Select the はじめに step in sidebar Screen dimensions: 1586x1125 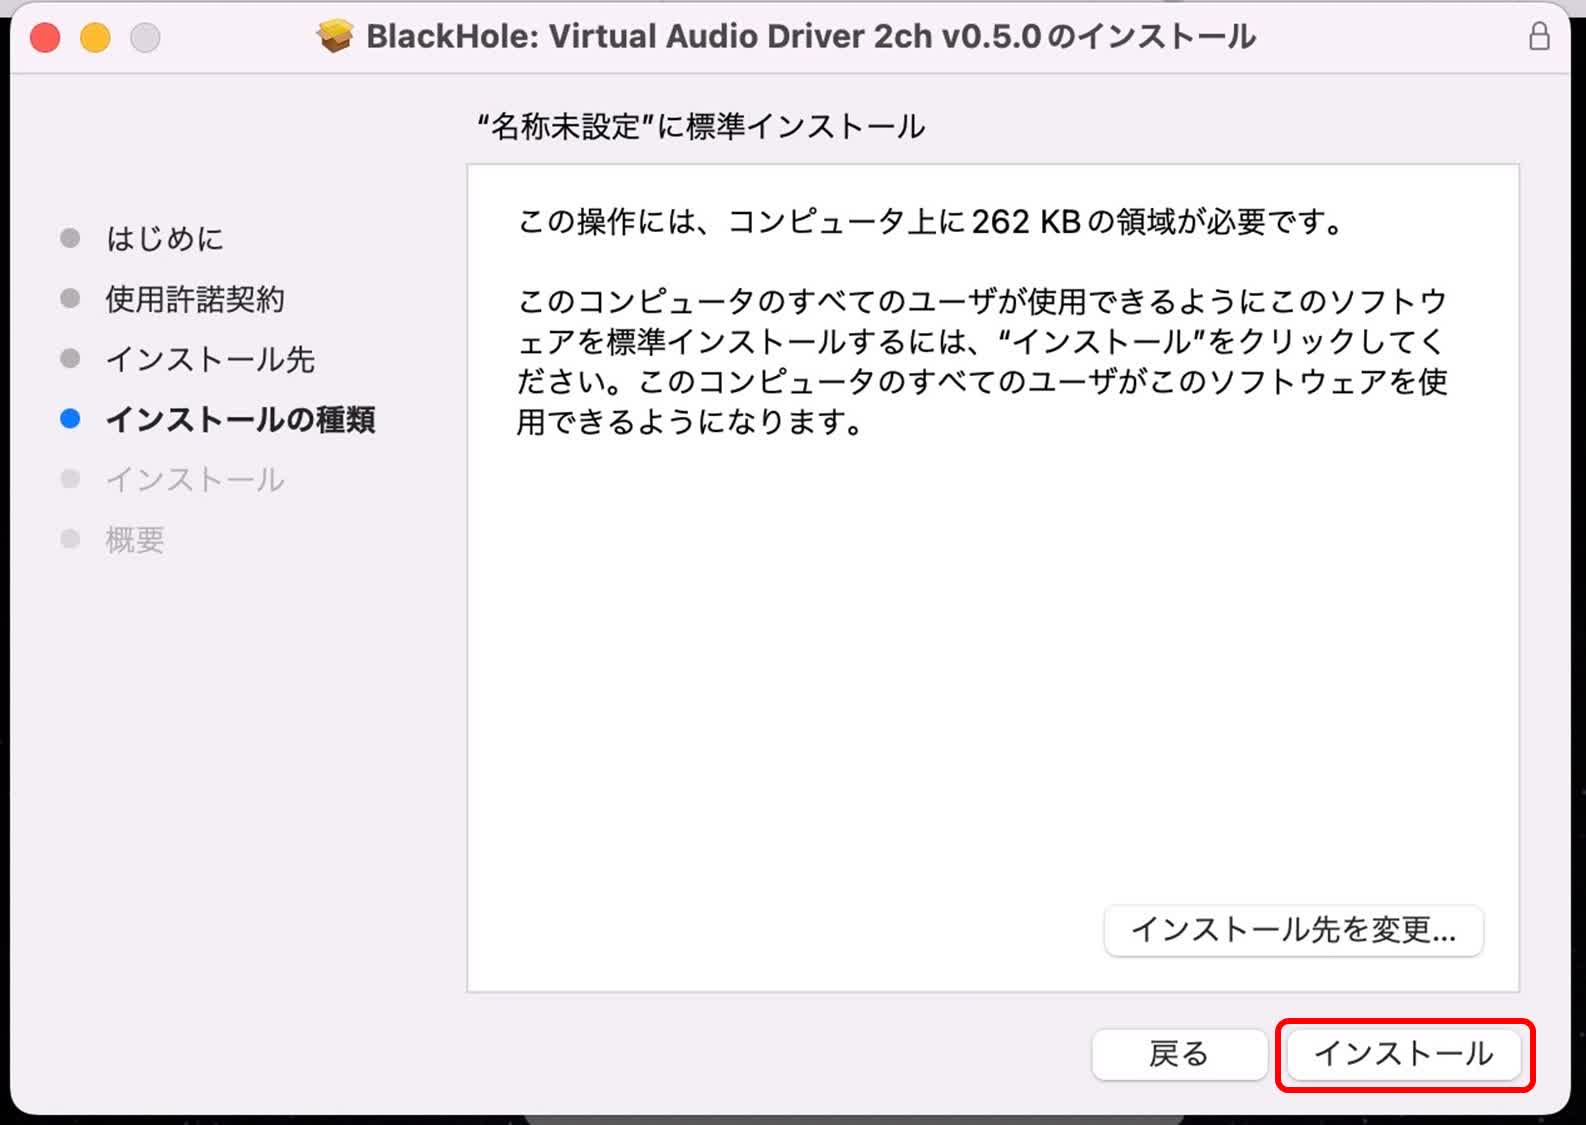click(x=165, y=239)
